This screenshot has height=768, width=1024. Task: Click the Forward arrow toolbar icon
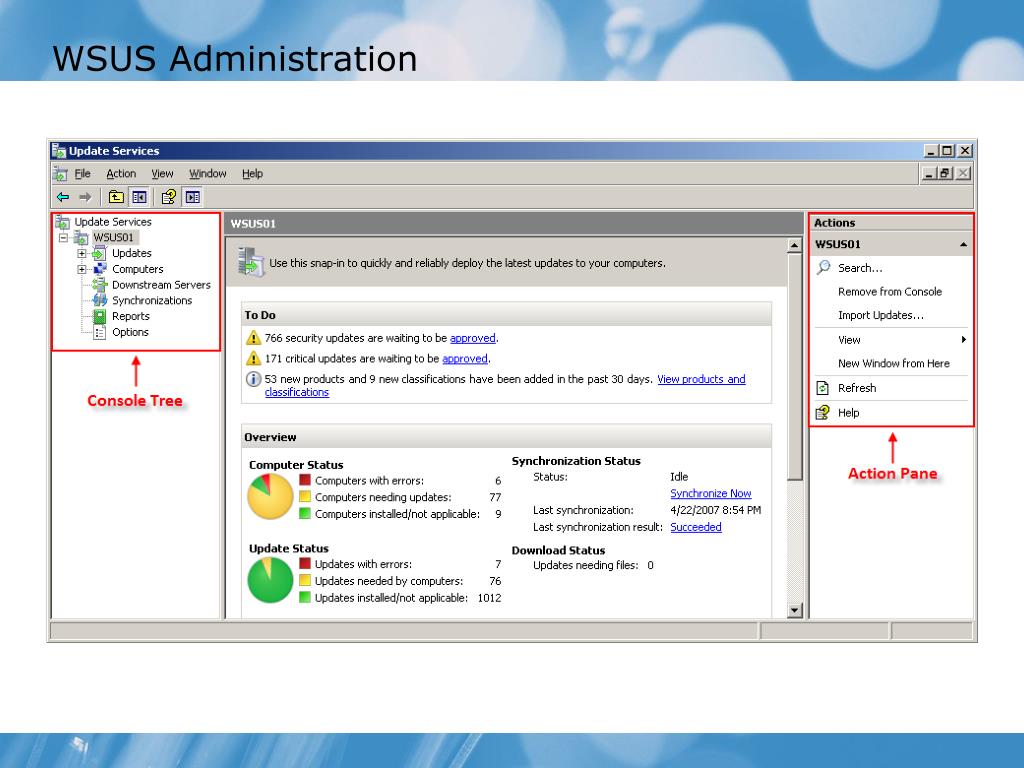85,197
